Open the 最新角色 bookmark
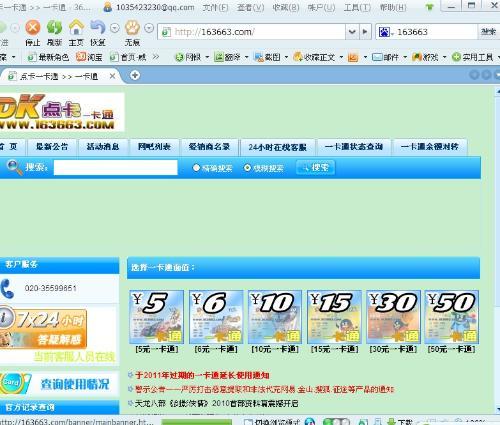Image resolution: width=500 pixels, height=425 pixels. (48, 57)
